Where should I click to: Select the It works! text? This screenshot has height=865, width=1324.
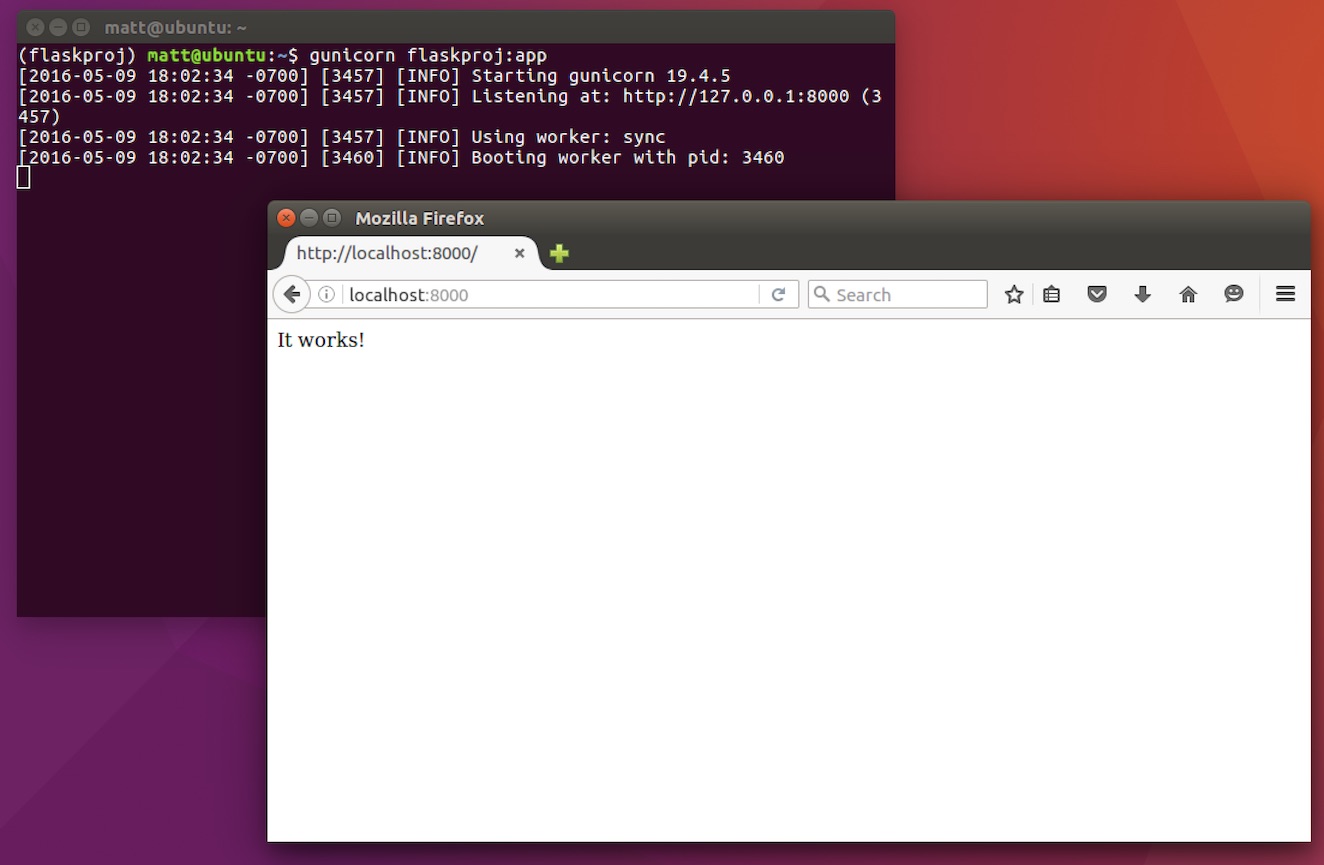(320, 339)
